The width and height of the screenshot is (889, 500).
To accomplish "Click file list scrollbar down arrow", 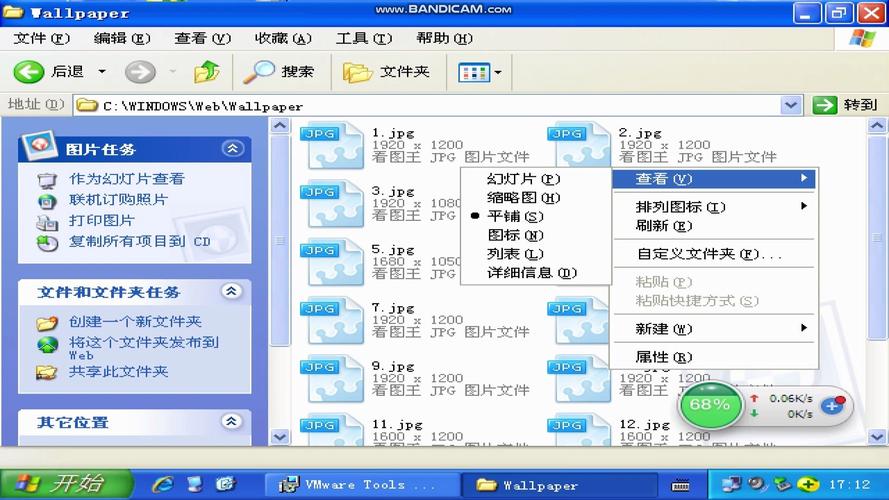I will tap(877, 437).
